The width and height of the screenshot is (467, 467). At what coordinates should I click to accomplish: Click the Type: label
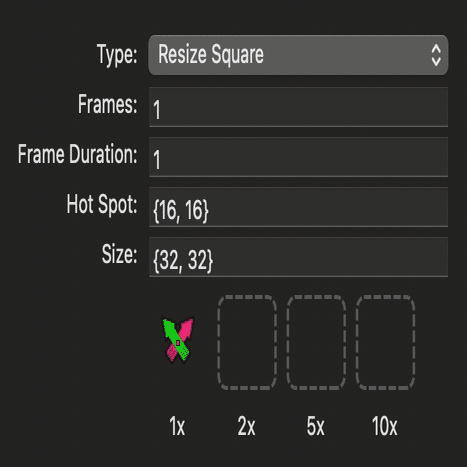117,54
